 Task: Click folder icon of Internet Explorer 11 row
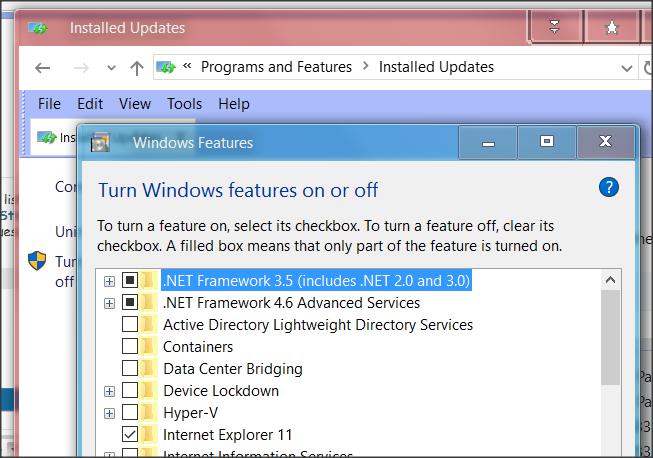tap(148, 435)
